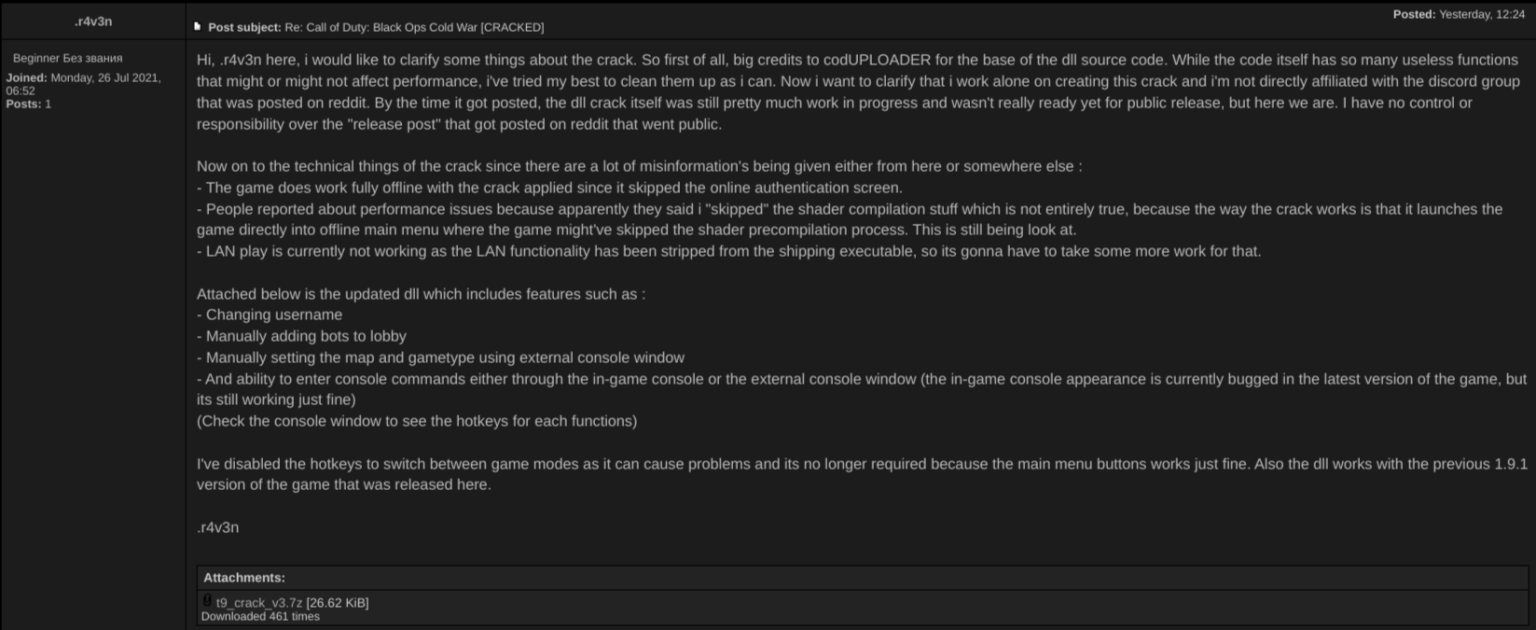Click the Call of Duty post subject title

point(414,27)
